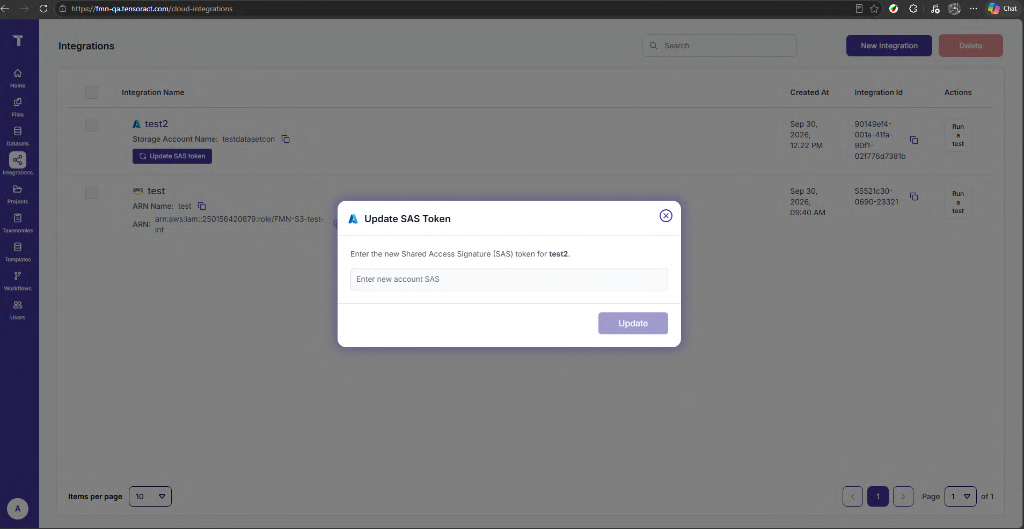Open the Home page in sidebar
Image resolution: width=1024 pixels, height=529 pixels.
point(18,78)
